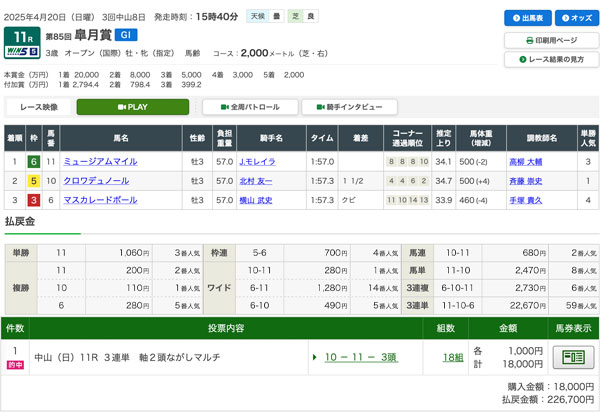View jockey J.モレイラ profile

point(256,161)
